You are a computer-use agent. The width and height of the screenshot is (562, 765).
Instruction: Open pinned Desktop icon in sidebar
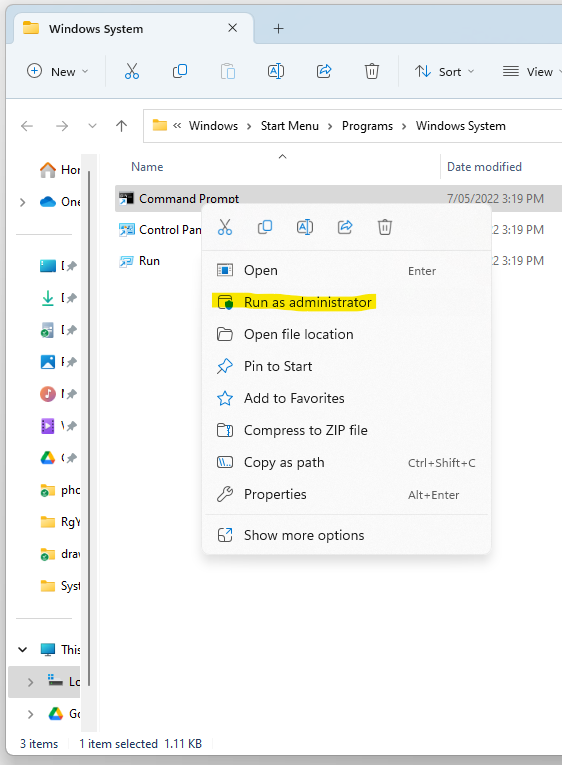tap(48, 266)
